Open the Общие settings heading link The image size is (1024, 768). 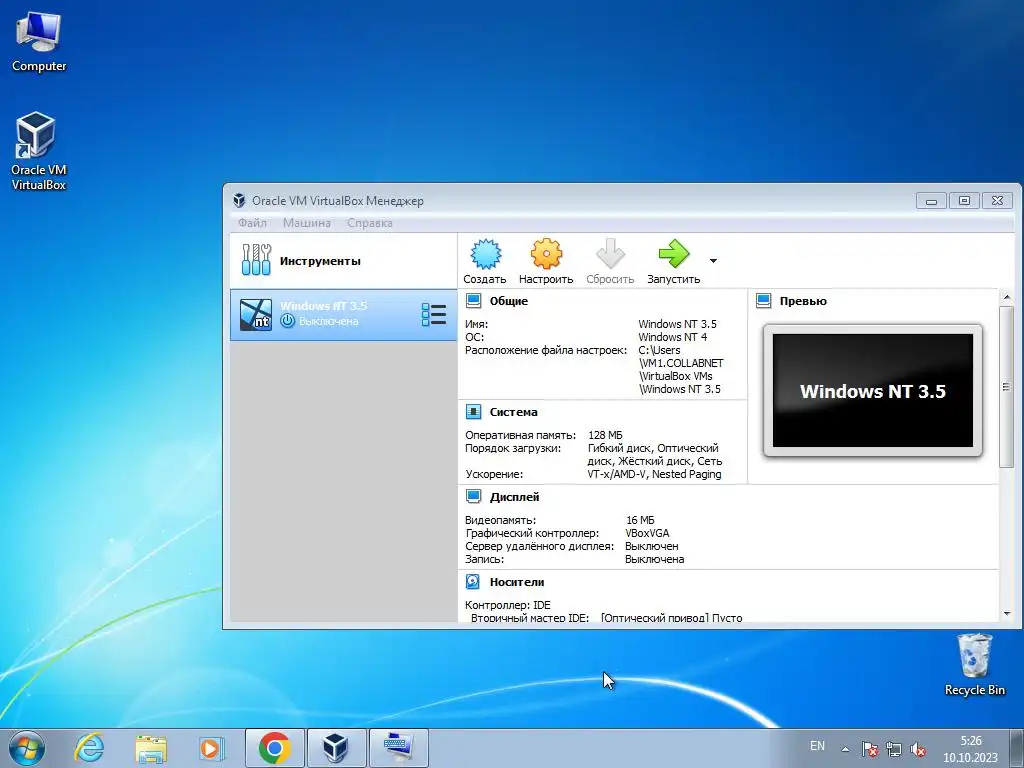coord(509,301)
